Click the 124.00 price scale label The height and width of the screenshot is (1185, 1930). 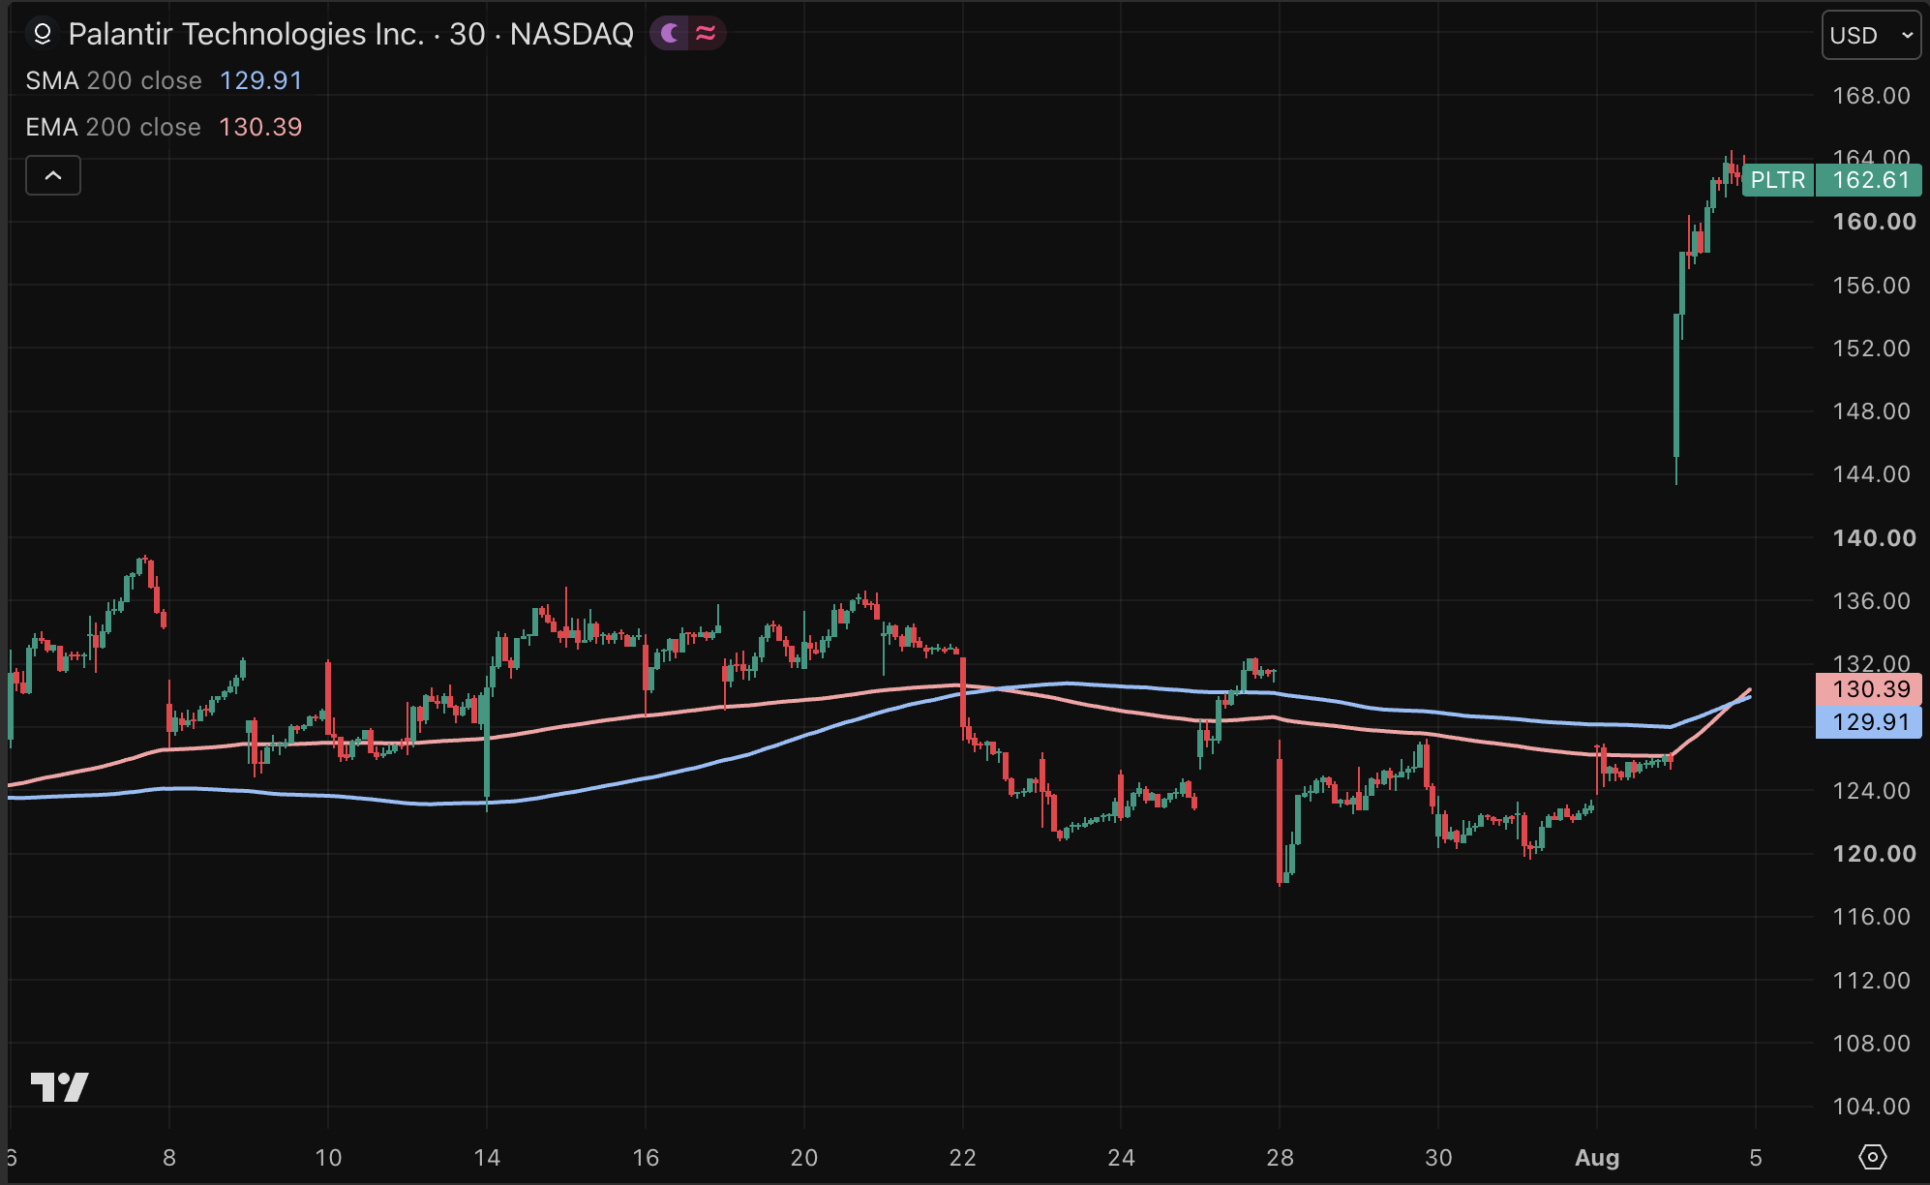1871,791
